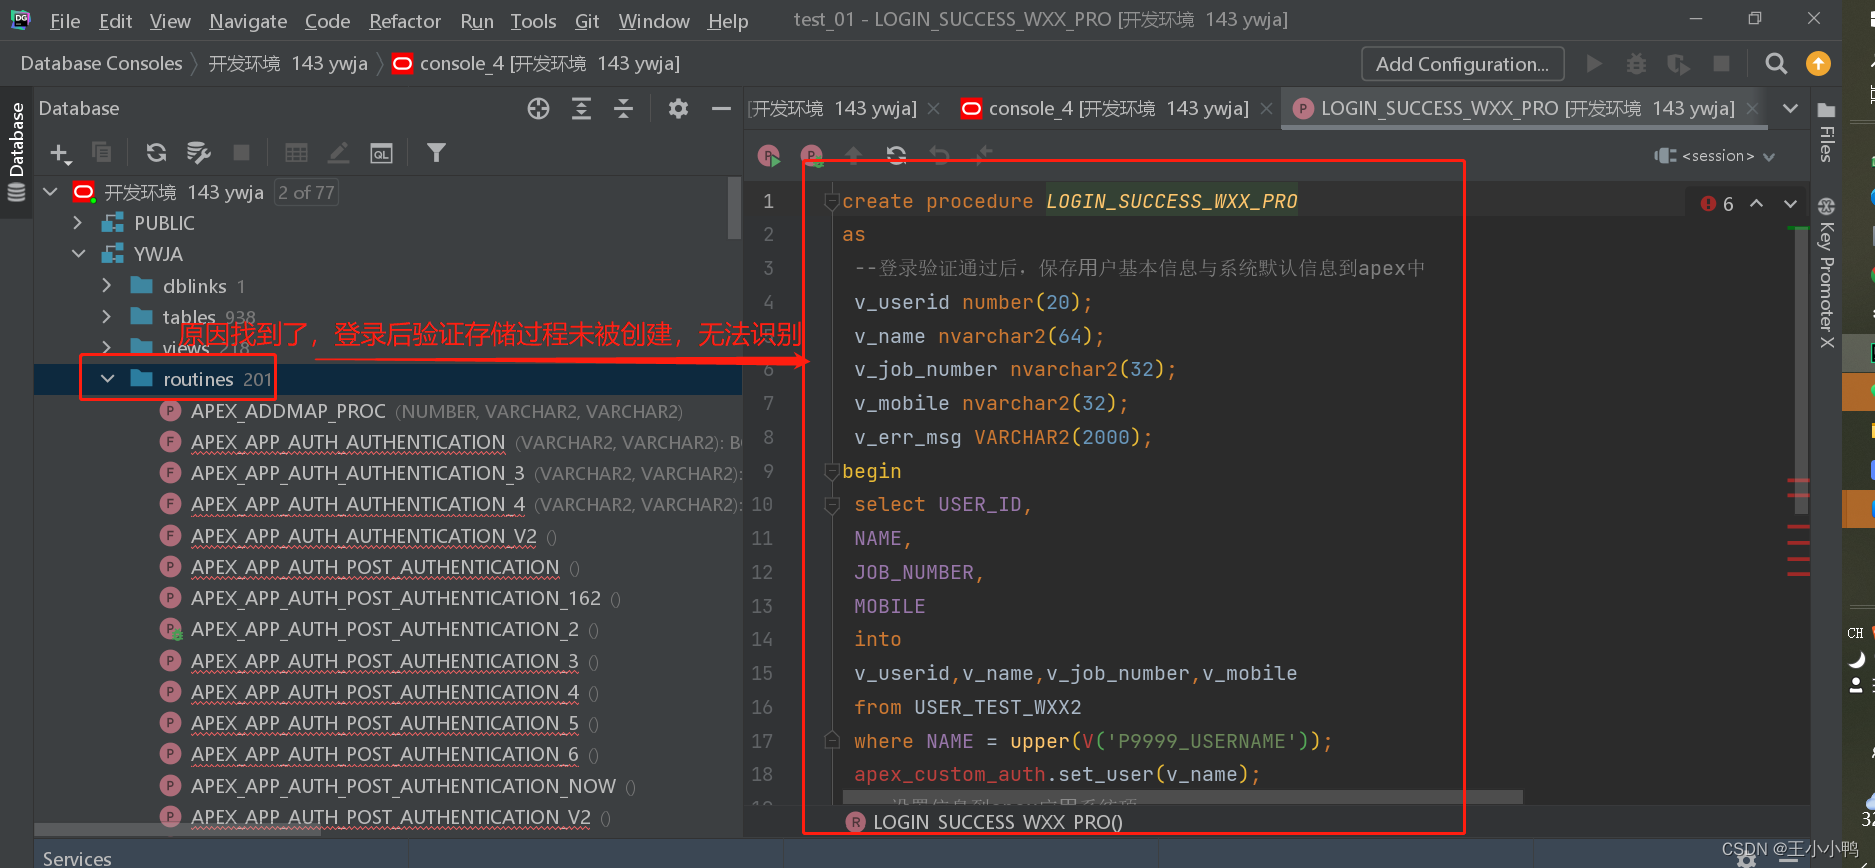This screenshot has width=1875, height=868.
Task: Click the Run triangle in top toolbar
Action: [x=1594, y=64]
